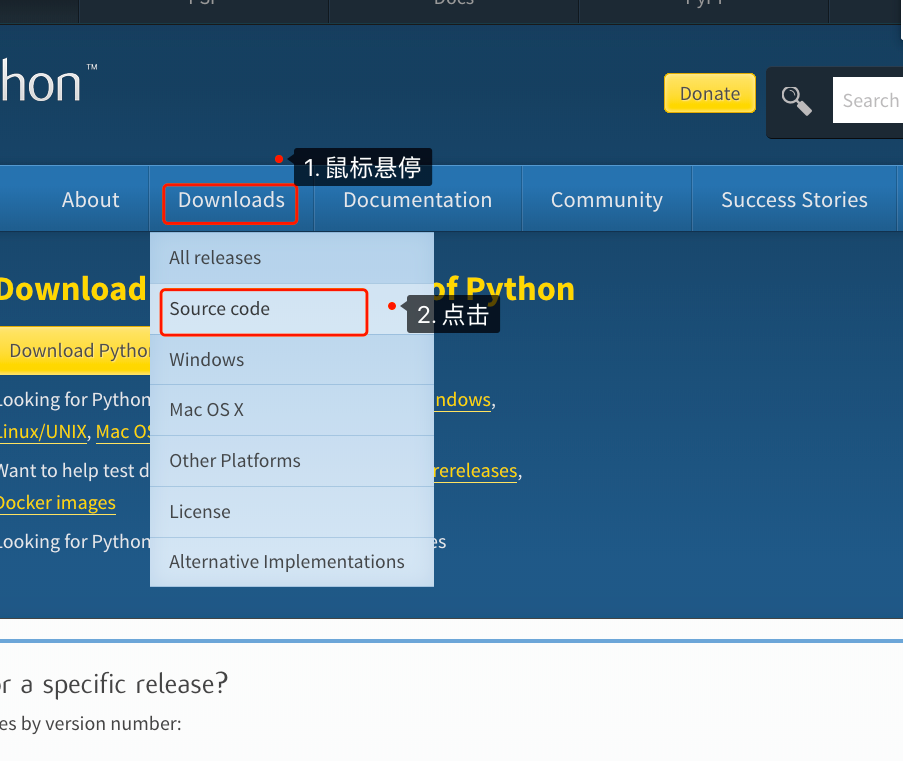This screenshot has width=903, height=761.
Task: Open Alternative Implementations entry
Action: pos(286,562)
